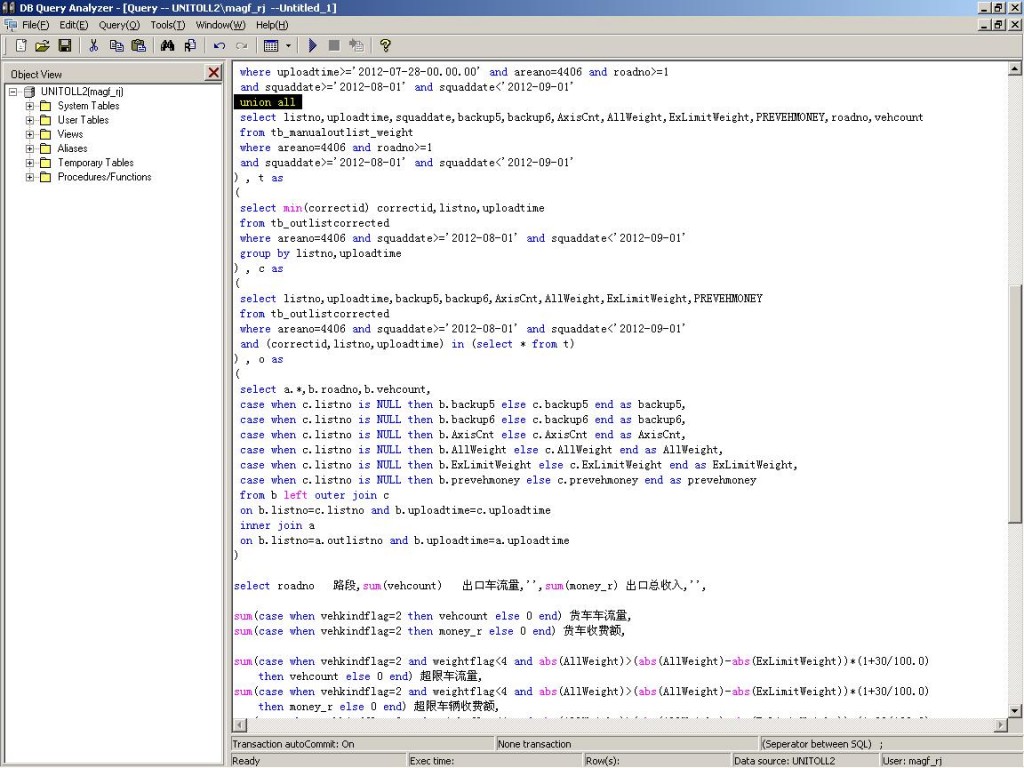Screen dimensions: 1024x768
Task: Collapse the UNITOLL2(magf_rj) root node
Action: click(x=14, y=92)
